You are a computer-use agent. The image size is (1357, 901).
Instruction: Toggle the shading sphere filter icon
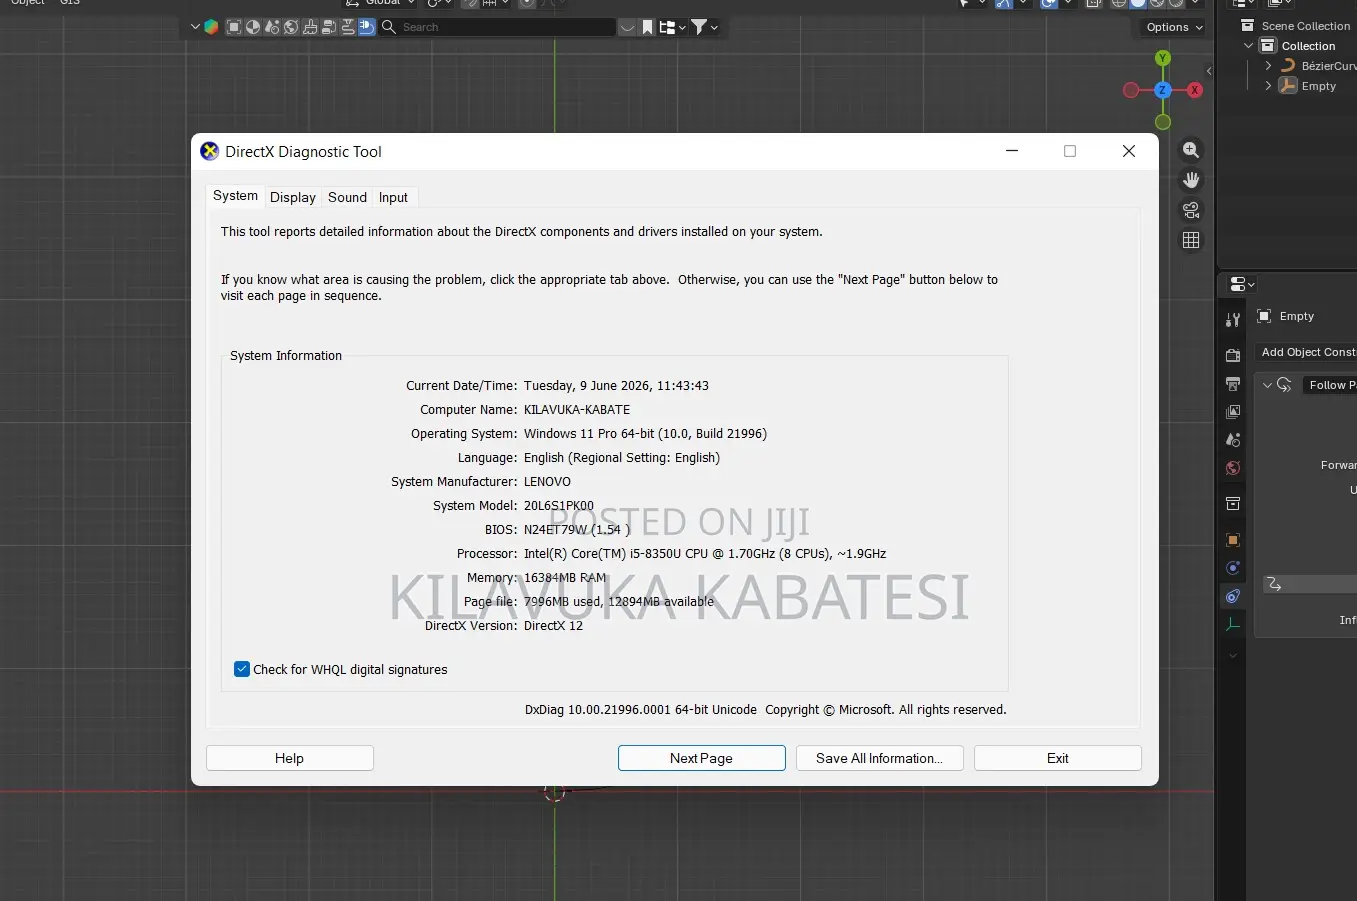click(x=253, y=27)
